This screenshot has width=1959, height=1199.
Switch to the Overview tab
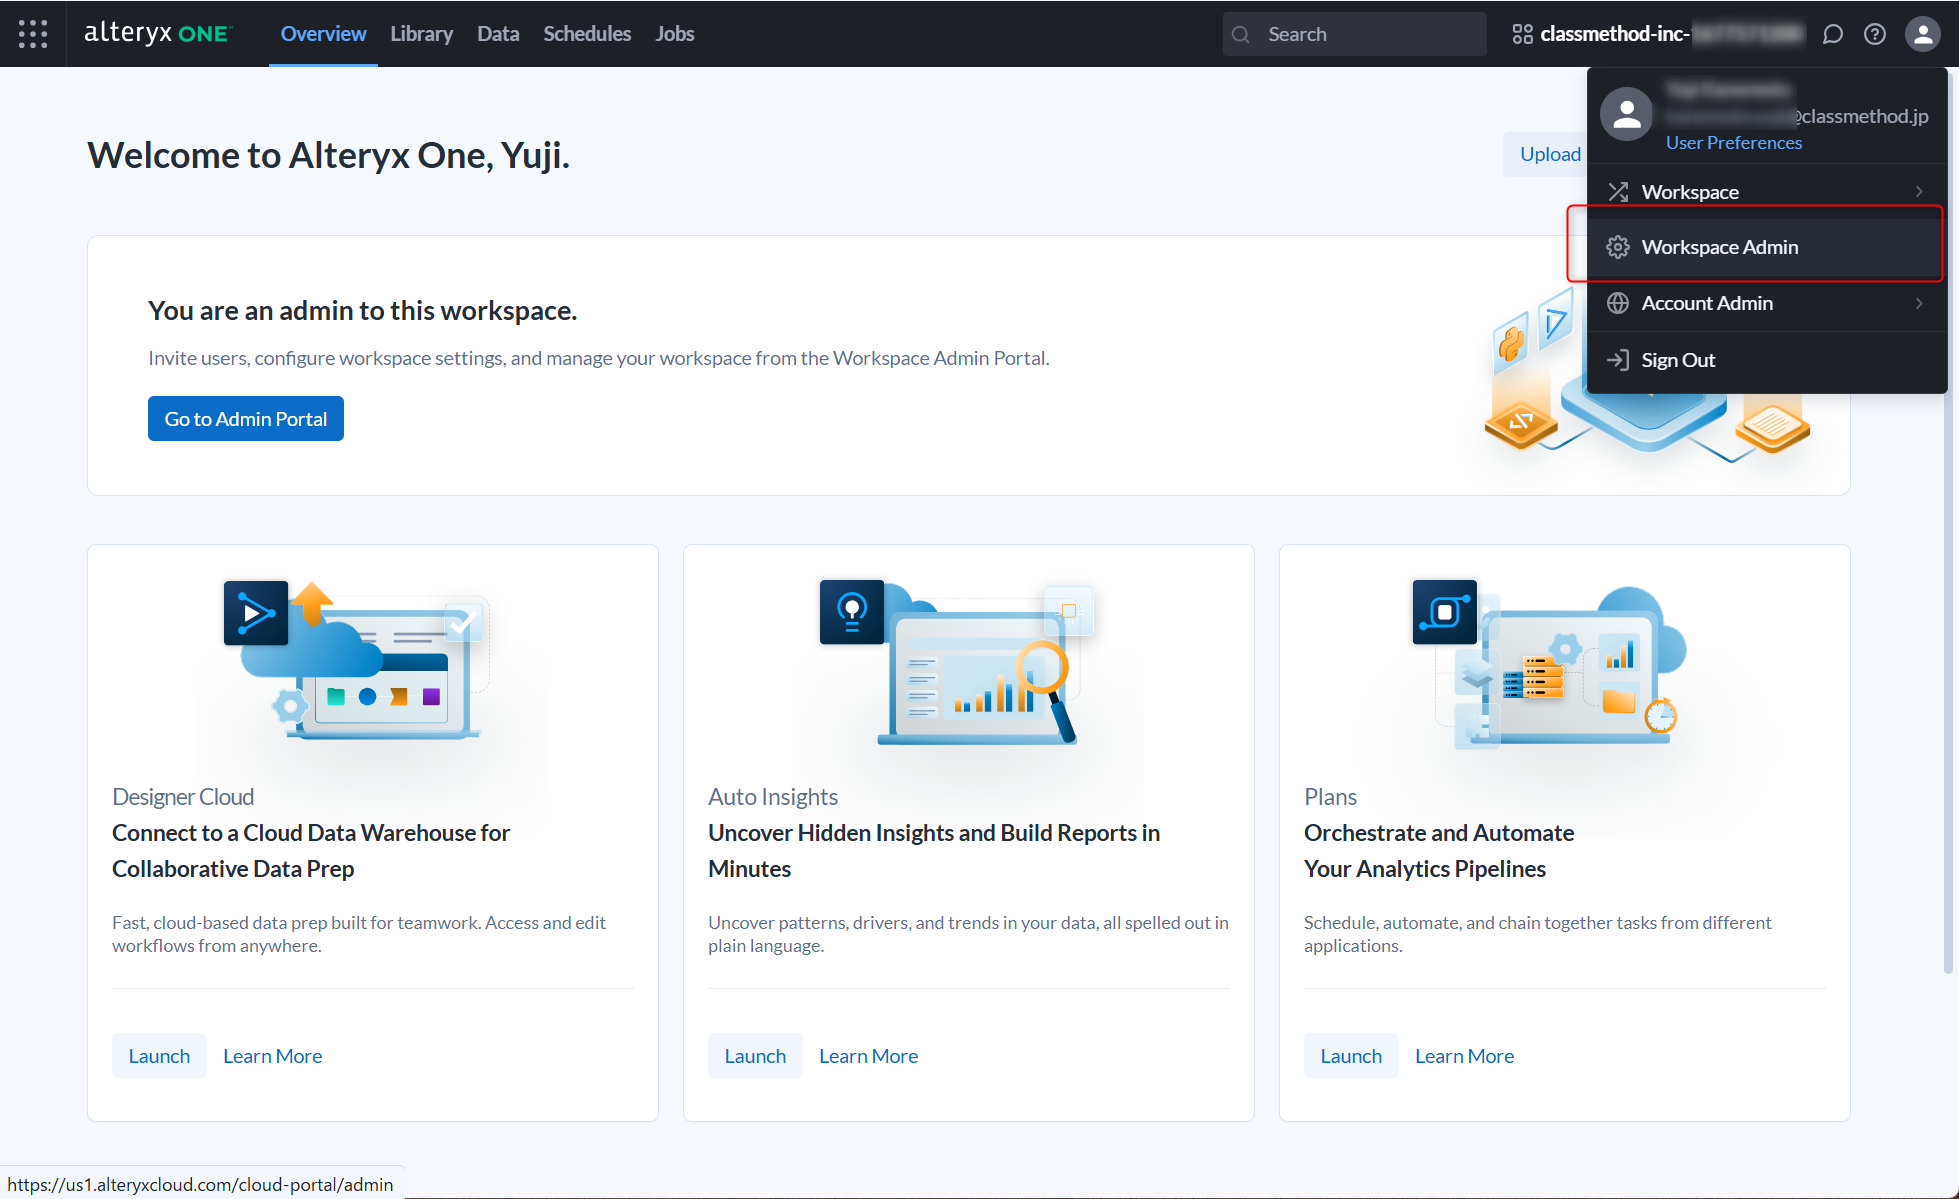click(323, 34)
